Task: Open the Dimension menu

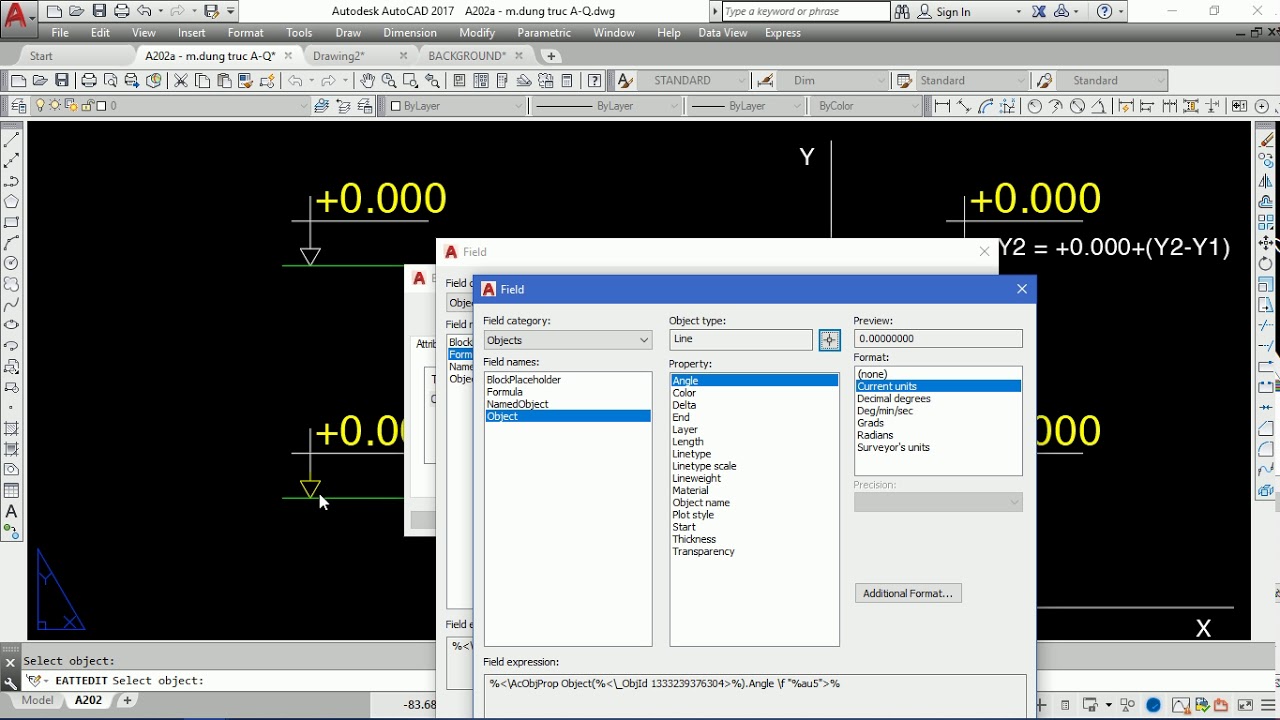Action: [x=410, y=33]
